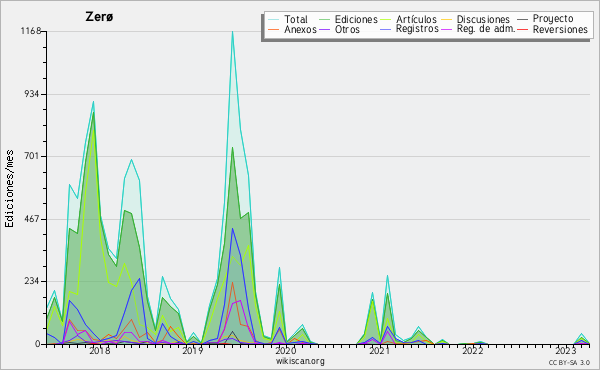Click the 2021 x-axis label
This screenshot has height=370, width=600.
pos(379,351)
